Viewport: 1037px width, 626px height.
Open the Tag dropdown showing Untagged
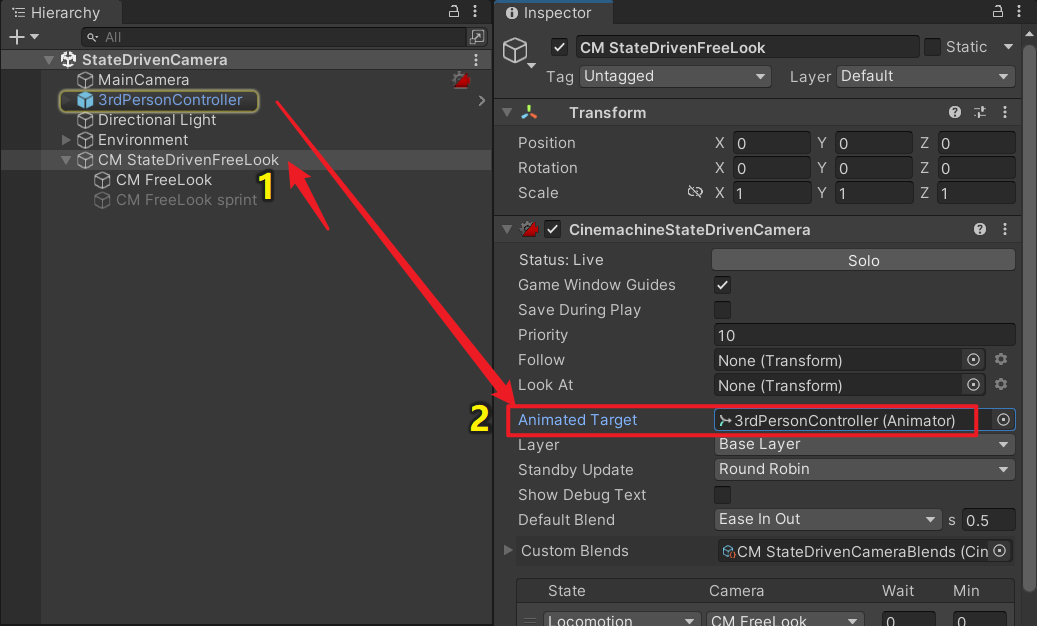click(x=675, y=77)
